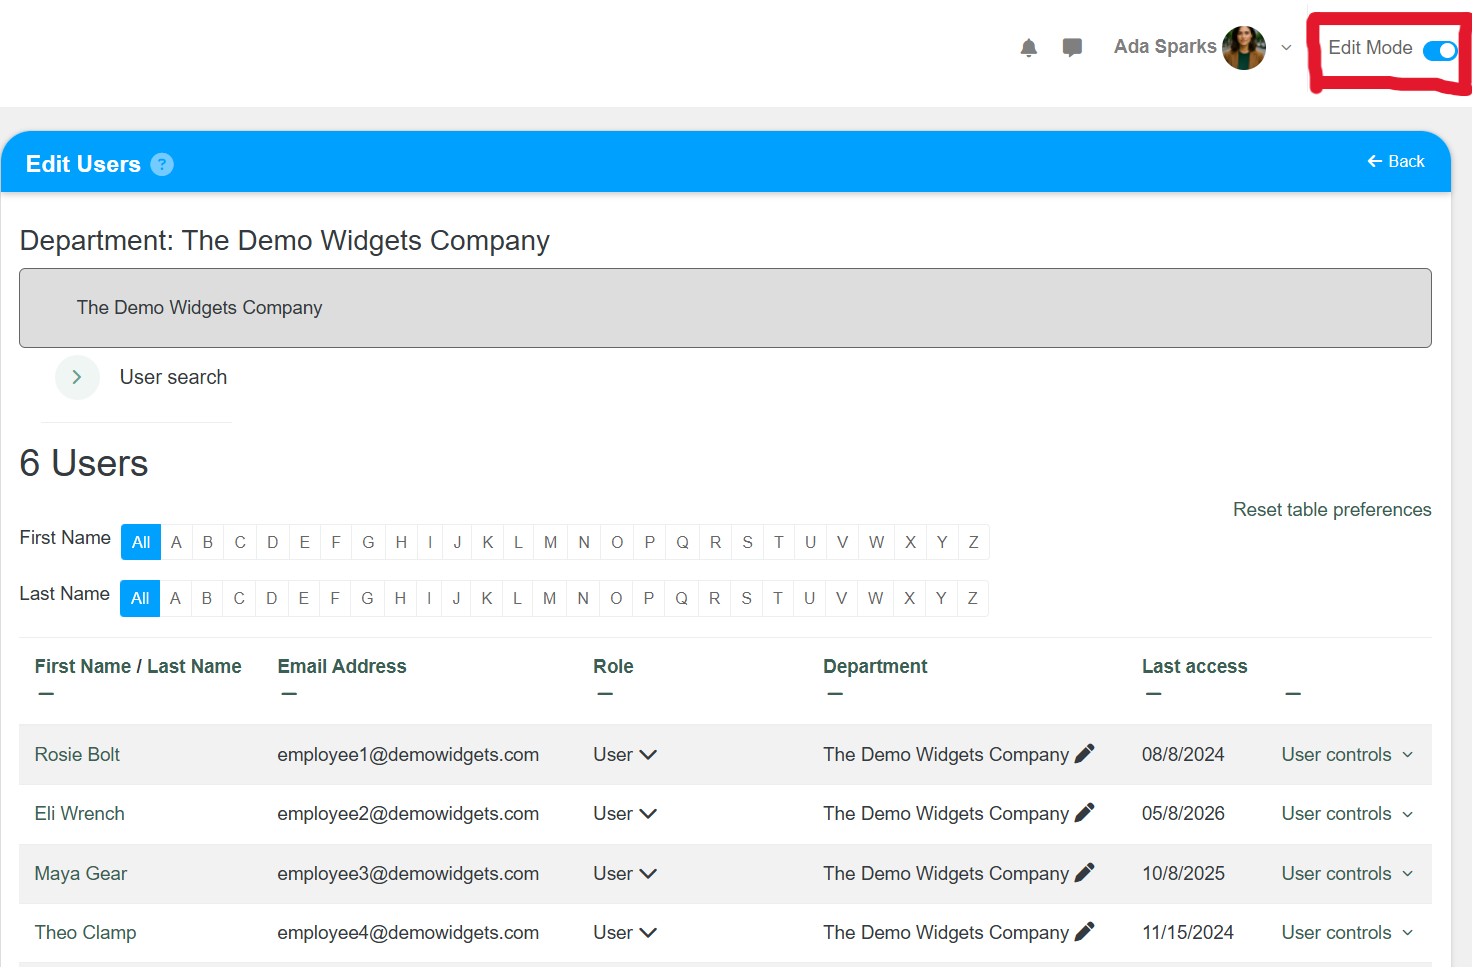Hide the Role column dash icon
The height and width of the screenshot is (967, 1472).
[x=605, y=693]
